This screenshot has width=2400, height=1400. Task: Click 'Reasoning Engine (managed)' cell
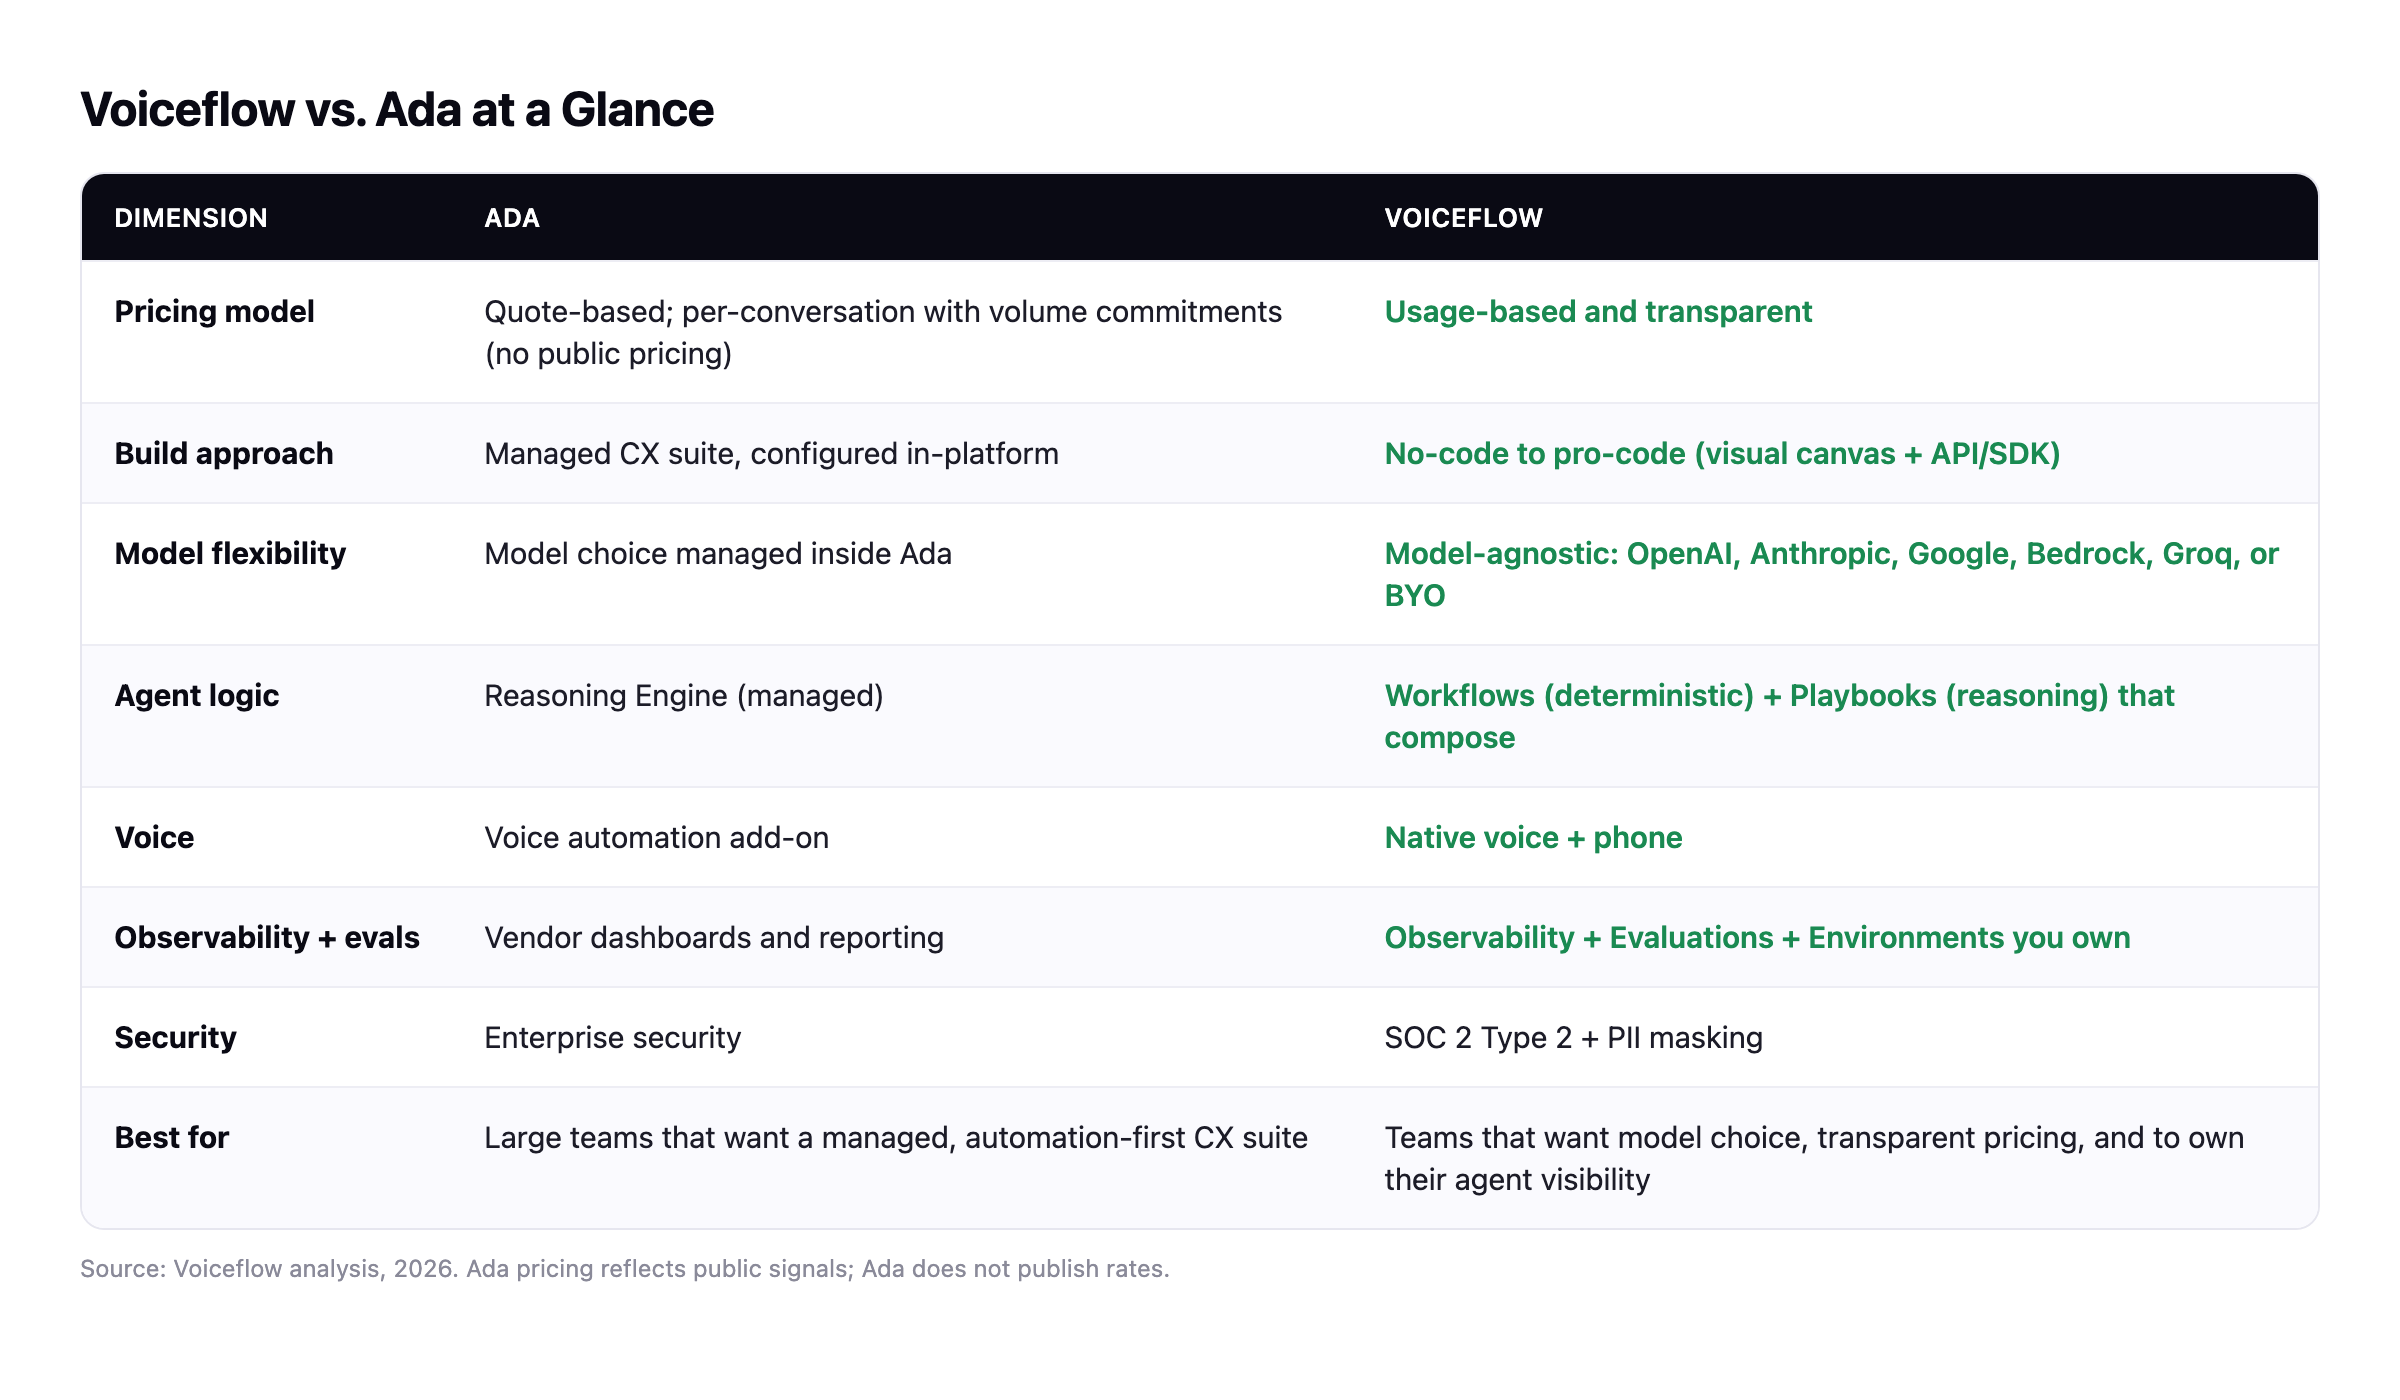point(684,696)
